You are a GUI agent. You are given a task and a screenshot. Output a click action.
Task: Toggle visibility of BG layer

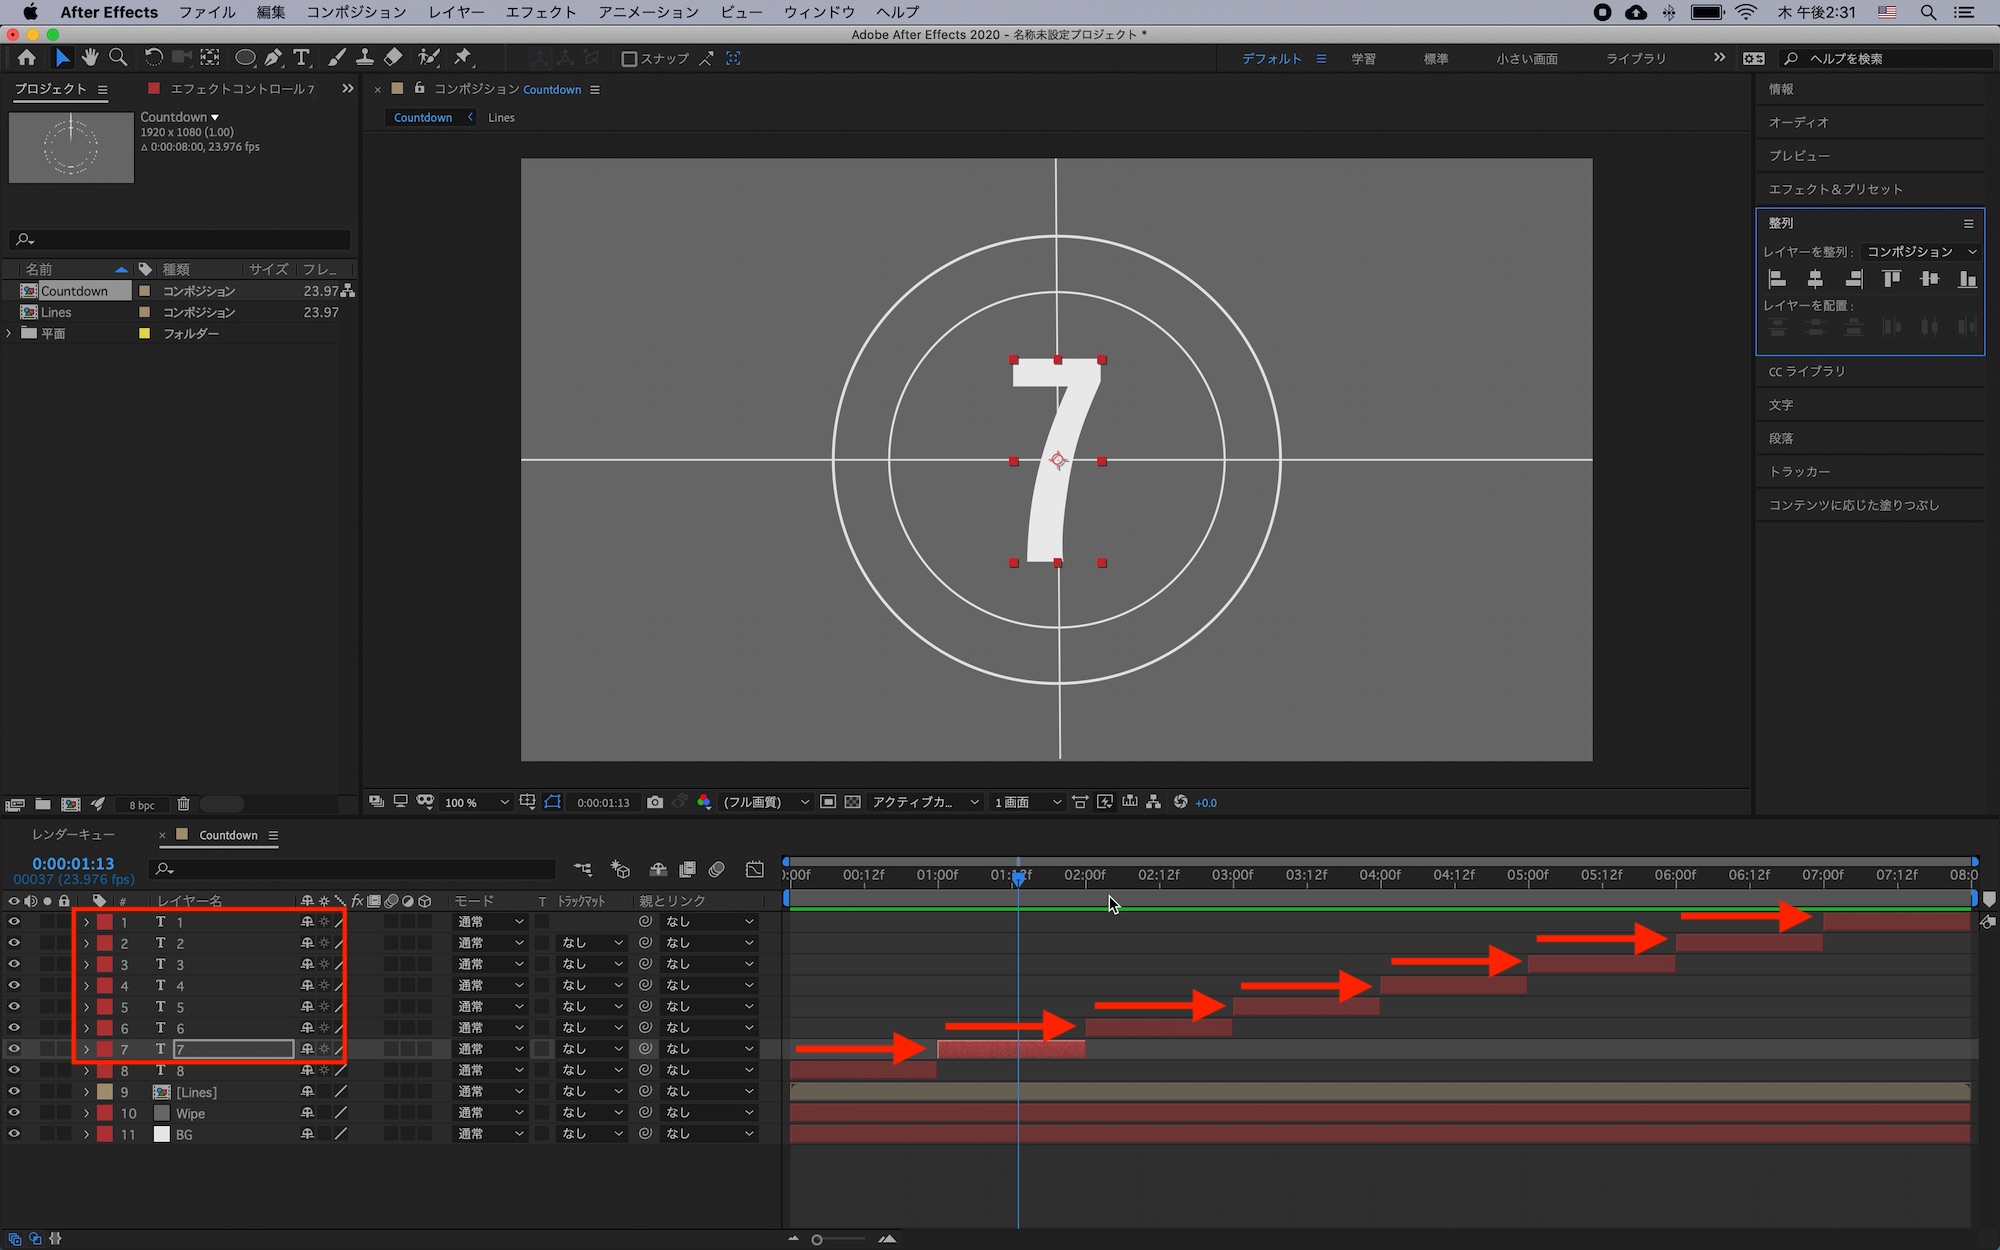click(x=14, y=1134)
